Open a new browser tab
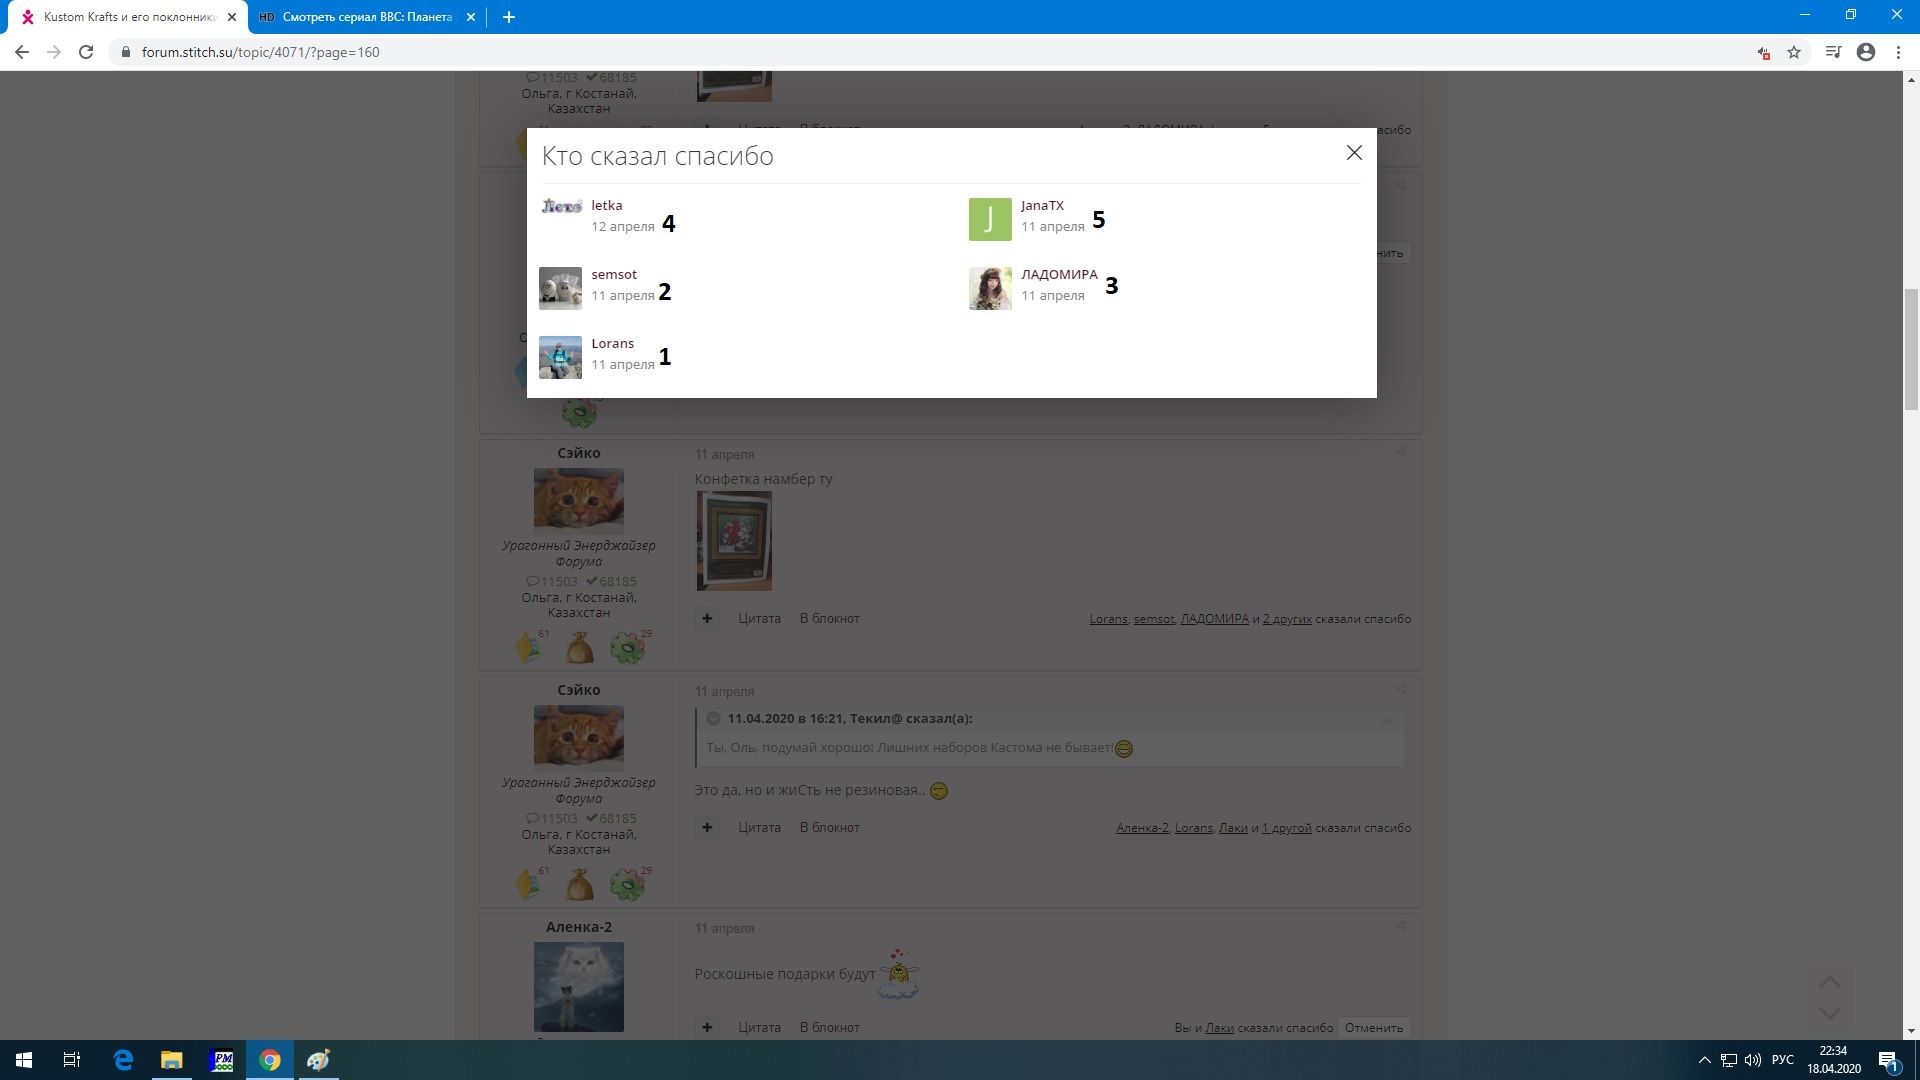 coord(508,17)
